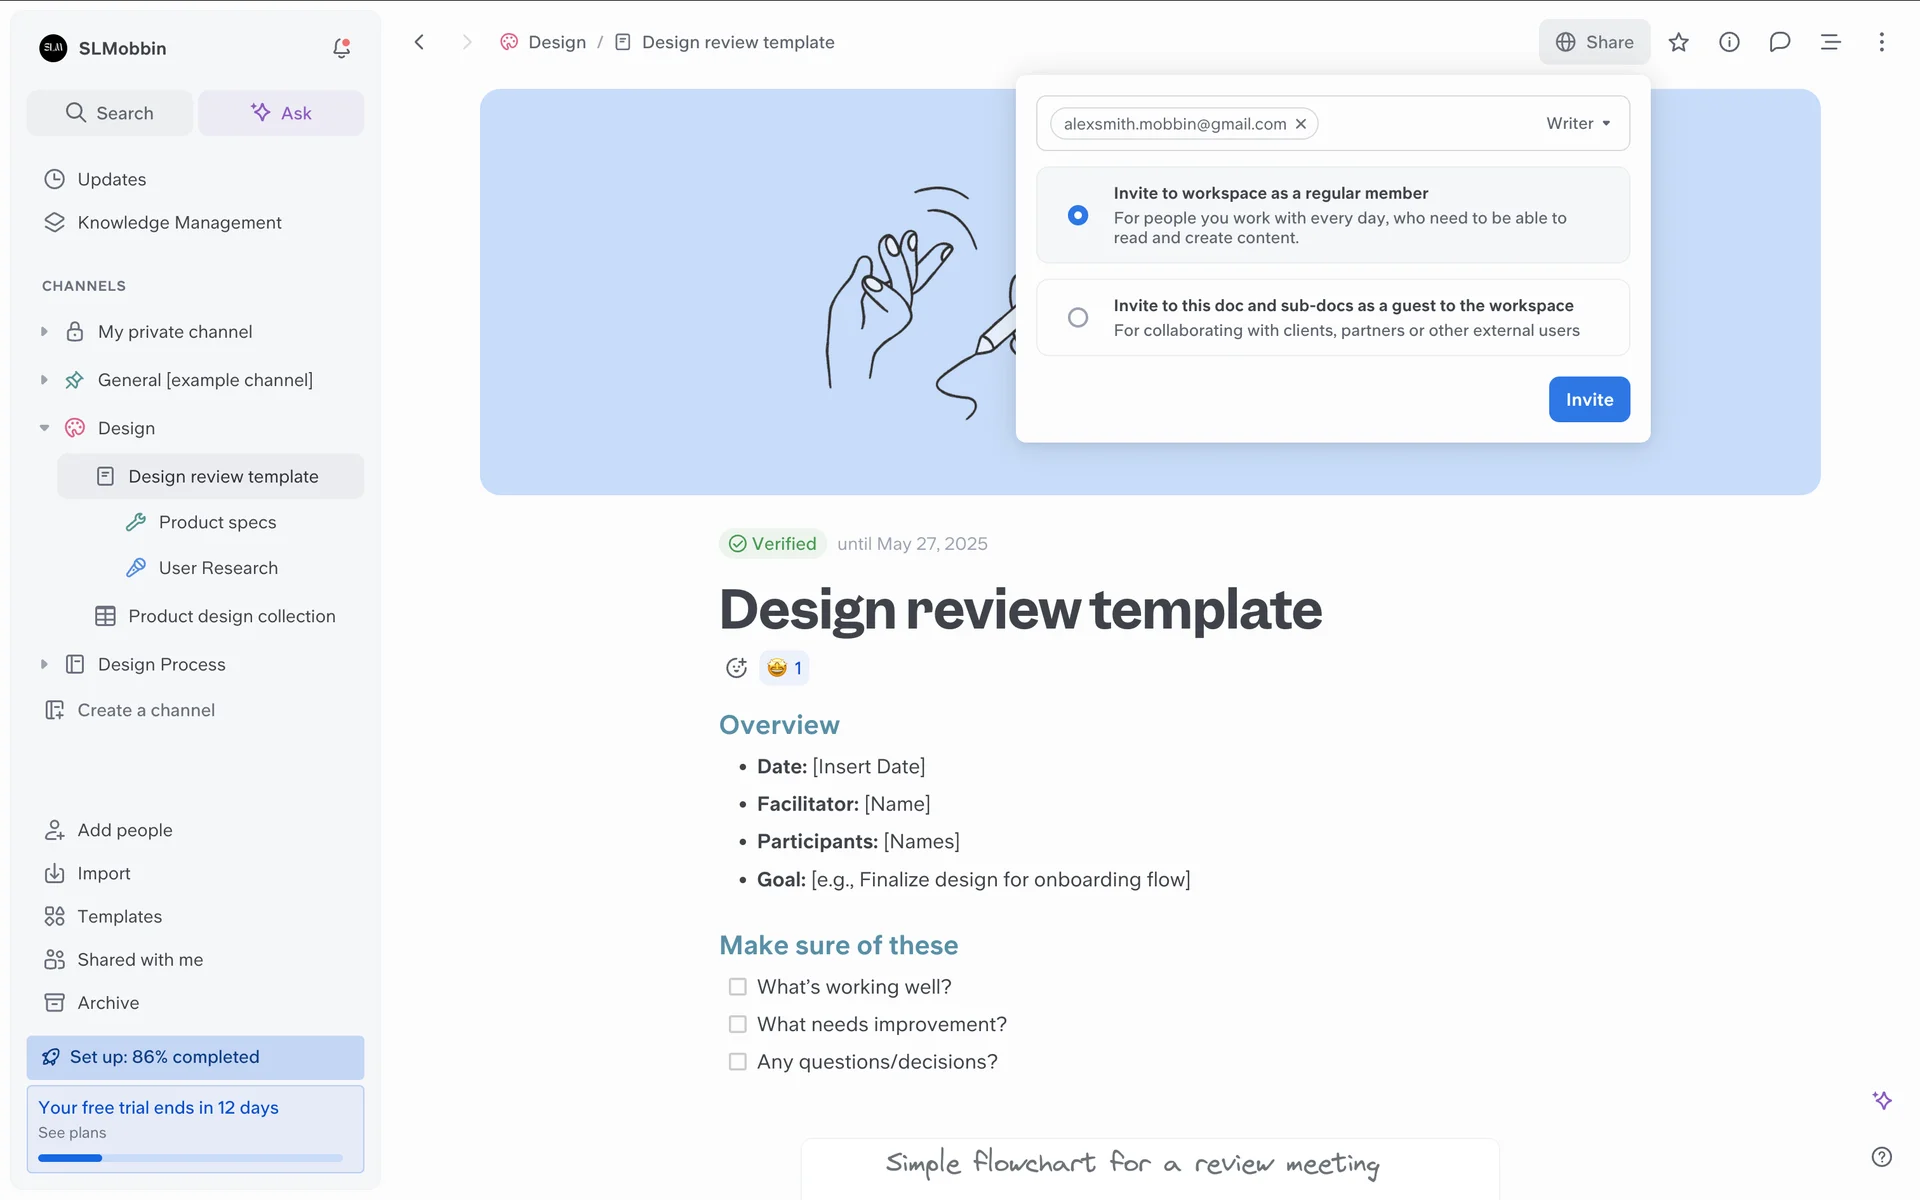The image size is (1920, 1200).
Task: Click the blue Invite button
Action: coord(1588,399)
